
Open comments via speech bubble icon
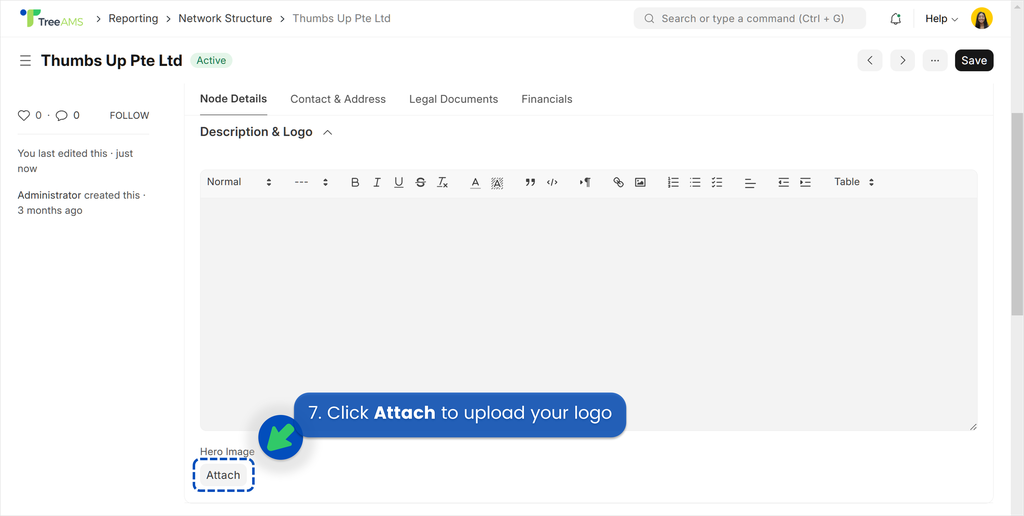(x=61, y=116)
